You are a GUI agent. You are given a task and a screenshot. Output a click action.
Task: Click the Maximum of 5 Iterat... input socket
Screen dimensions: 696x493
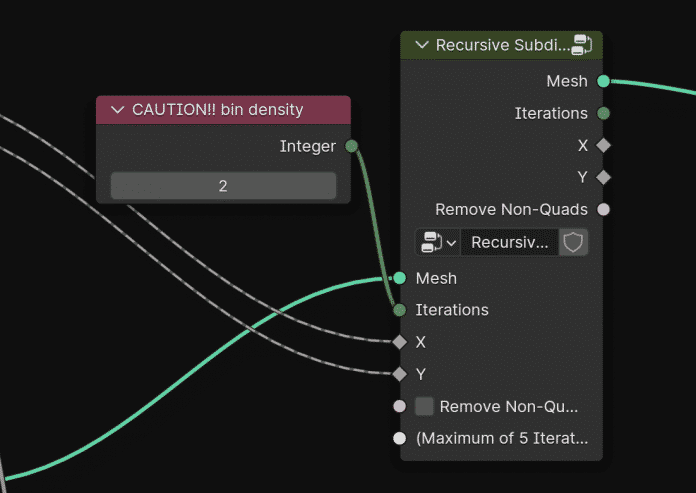[399, 438]
